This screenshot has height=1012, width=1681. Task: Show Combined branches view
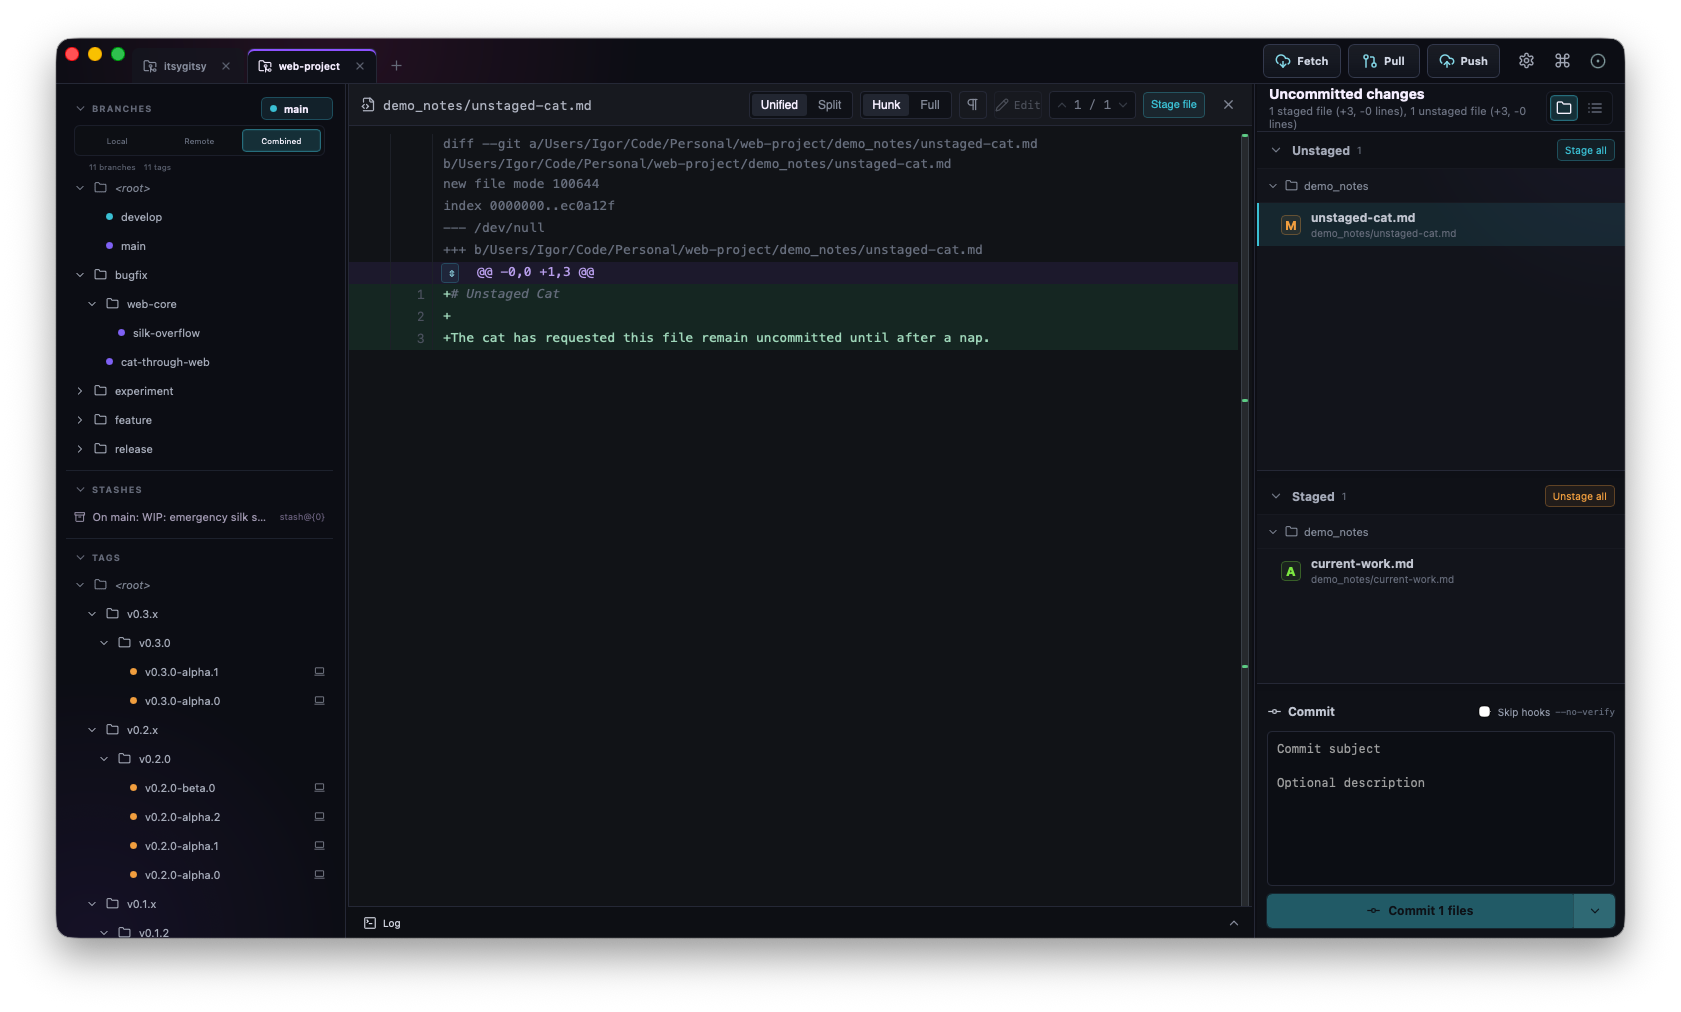(281, 141)
